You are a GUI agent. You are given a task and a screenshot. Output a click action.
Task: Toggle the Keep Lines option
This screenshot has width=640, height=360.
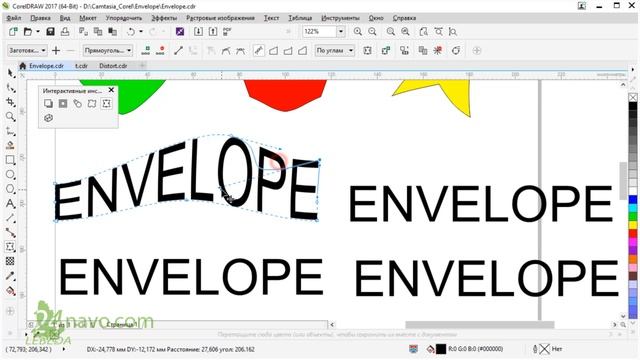367,51
